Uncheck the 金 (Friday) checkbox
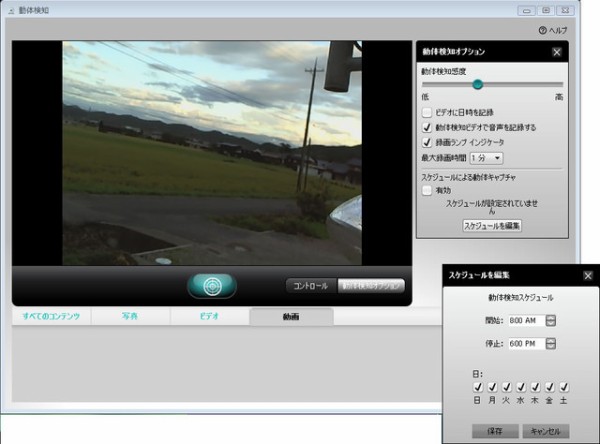The image size is (600, 444). tap(549, 387)
